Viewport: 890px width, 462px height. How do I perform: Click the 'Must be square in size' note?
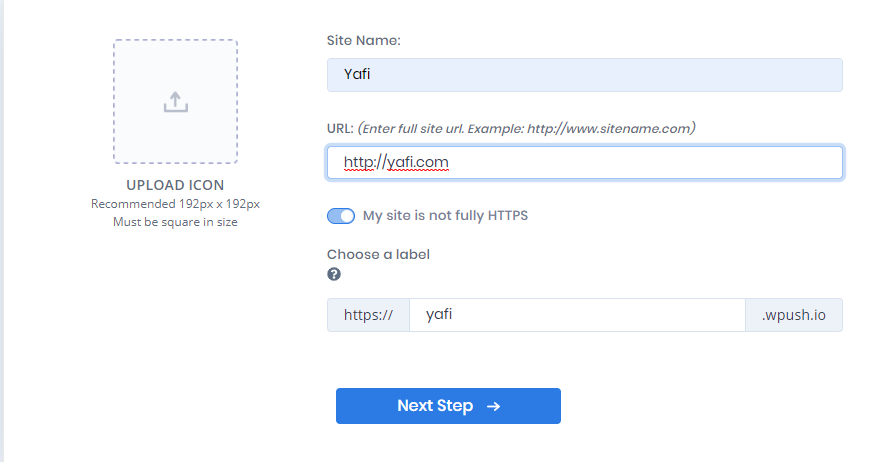(x=175, y=222)
